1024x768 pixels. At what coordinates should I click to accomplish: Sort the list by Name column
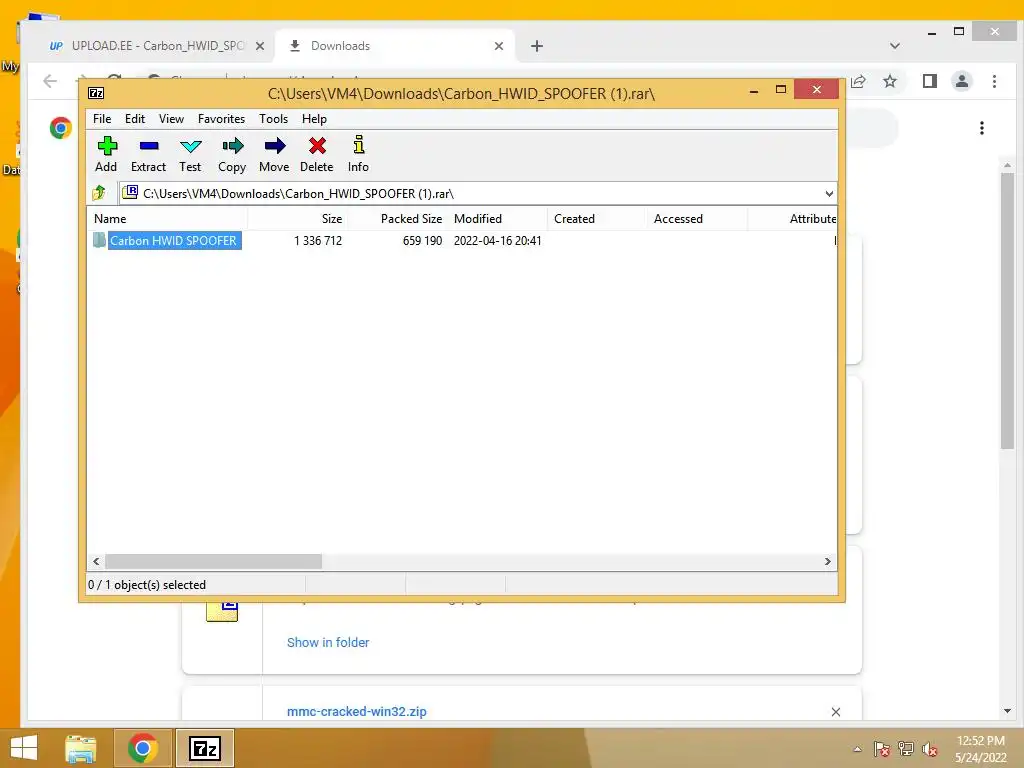coord(167,219)
